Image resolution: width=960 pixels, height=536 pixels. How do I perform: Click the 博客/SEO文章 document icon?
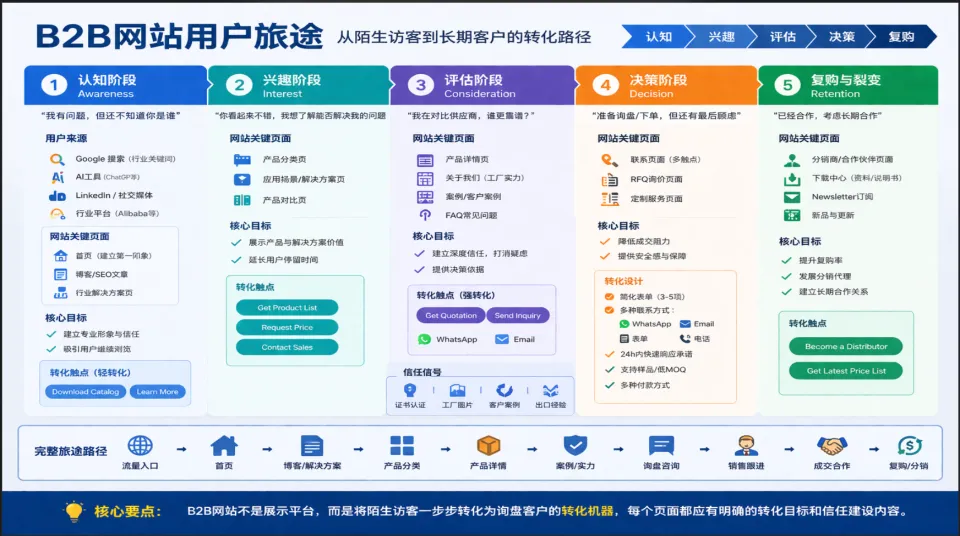[61, 274]
